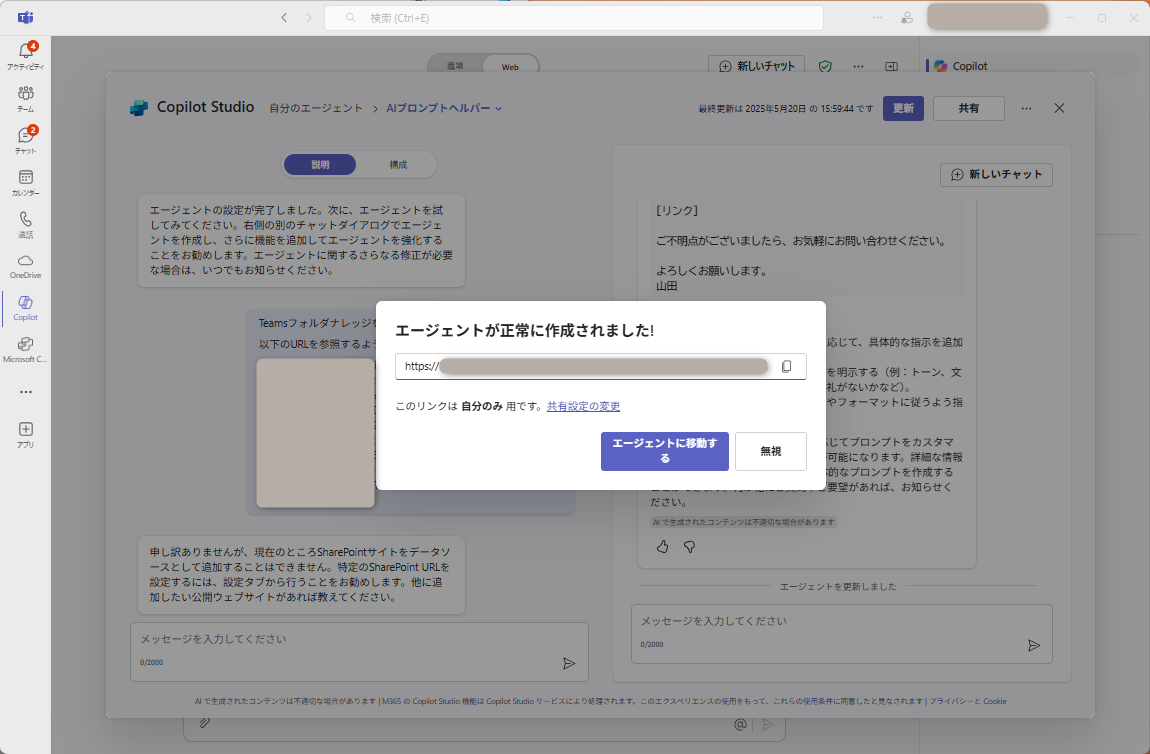Toggle the side panel layout icon
Viewport: 1150px width, 754px height.
click(891, 66)
